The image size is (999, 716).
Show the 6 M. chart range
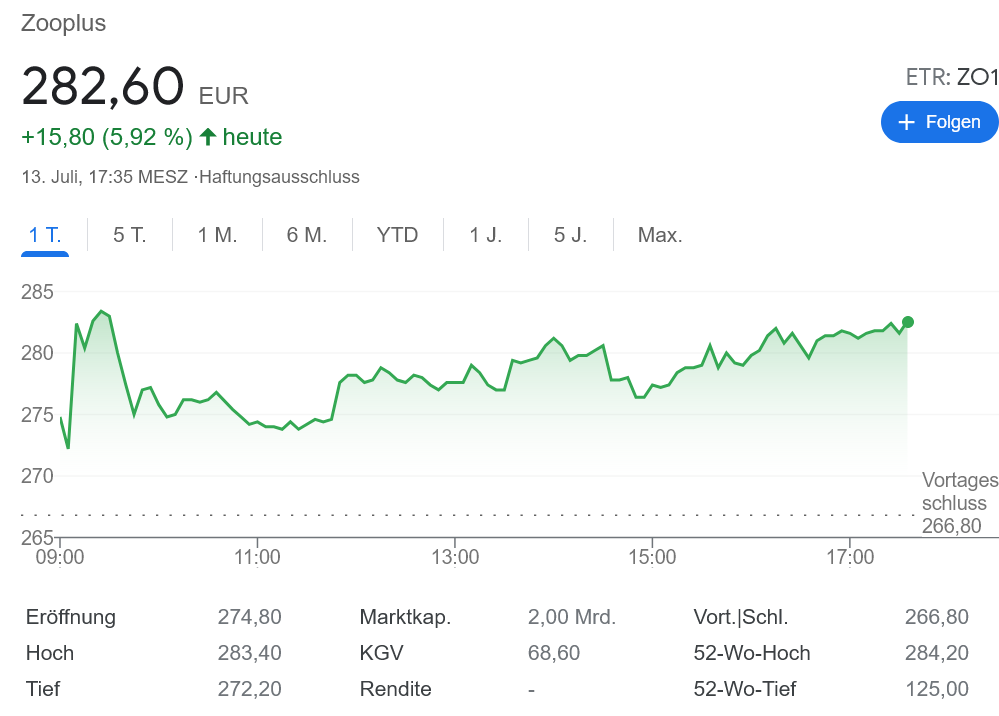(x=307, y=235)
